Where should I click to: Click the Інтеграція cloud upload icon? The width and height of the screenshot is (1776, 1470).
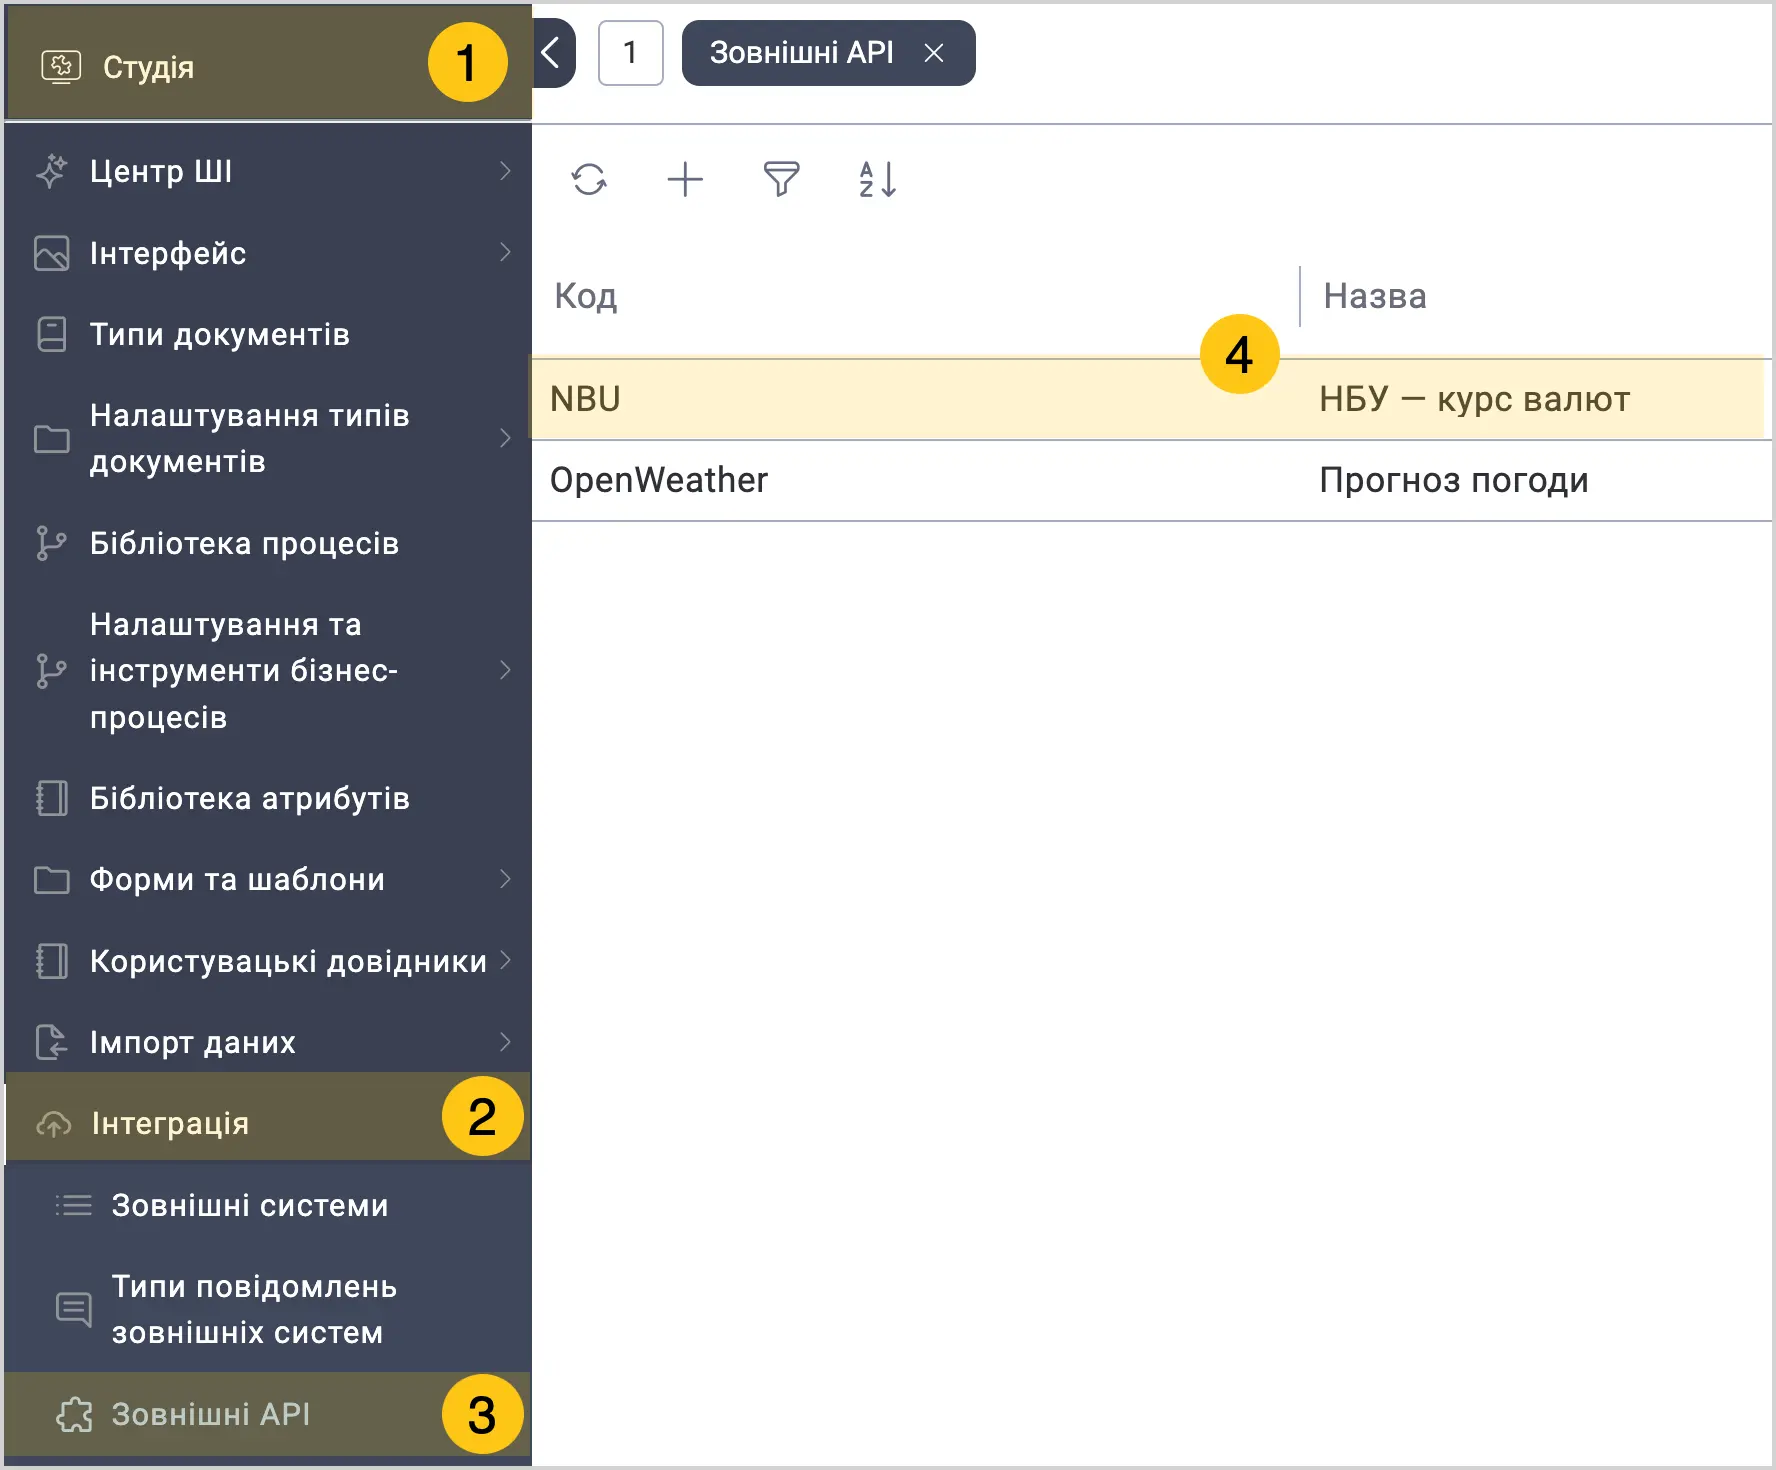(x=54, y=1124)
